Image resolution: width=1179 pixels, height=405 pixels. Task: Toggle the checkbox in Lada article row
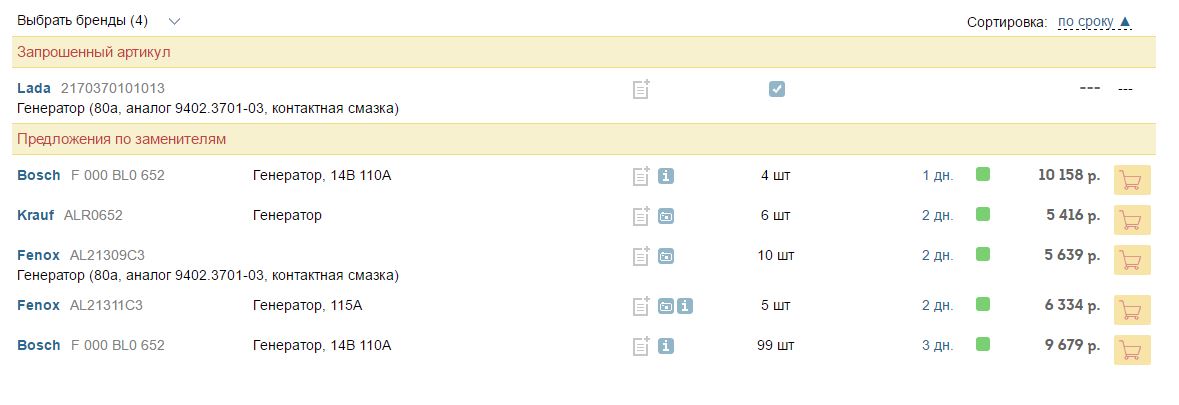pyautogui.click(x=777, y=89)
